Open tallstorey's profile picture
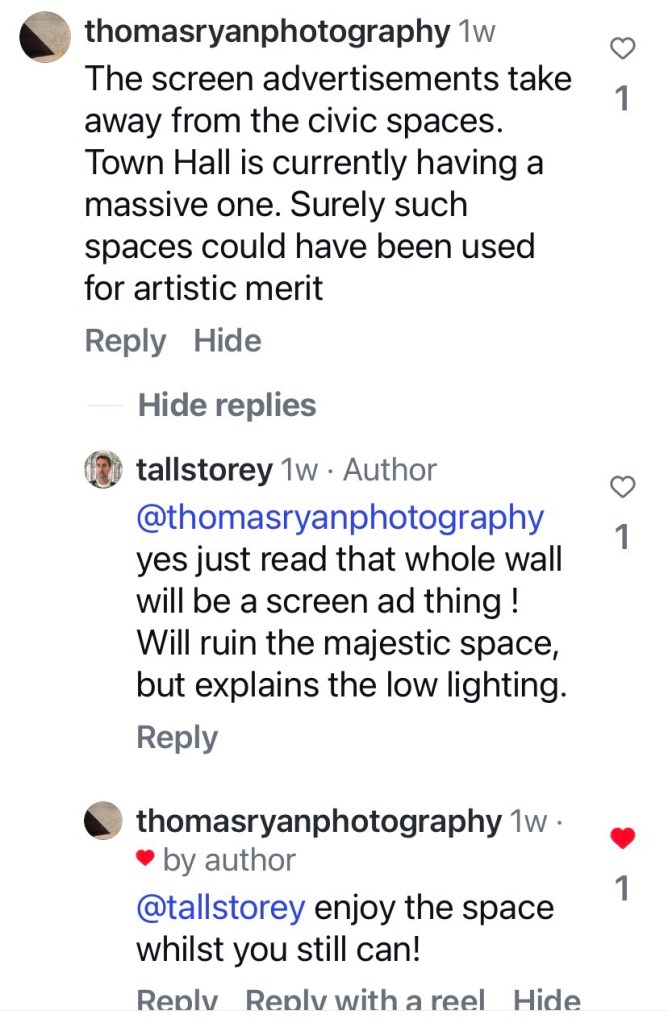This screenshot has height=1023, width=668. click(x=102, y=470)
